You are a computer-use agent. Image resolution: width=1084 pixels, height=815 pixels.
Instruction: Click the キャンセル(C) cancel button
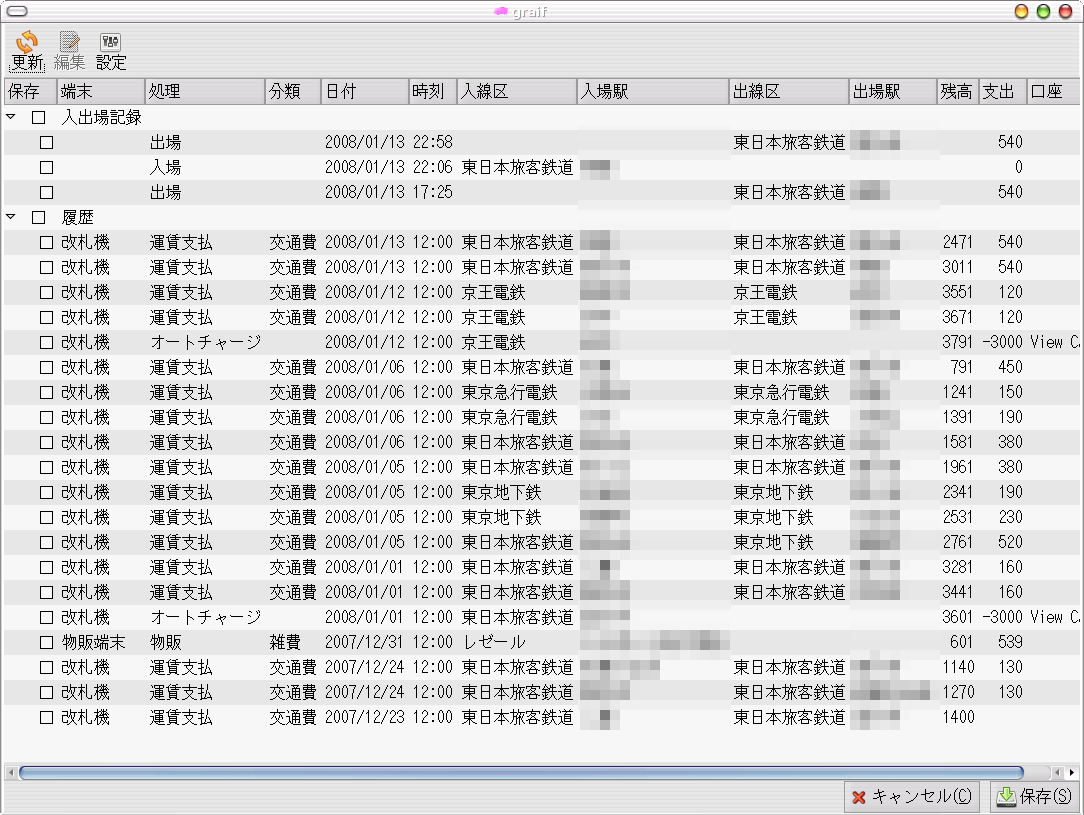coord(910,797)
